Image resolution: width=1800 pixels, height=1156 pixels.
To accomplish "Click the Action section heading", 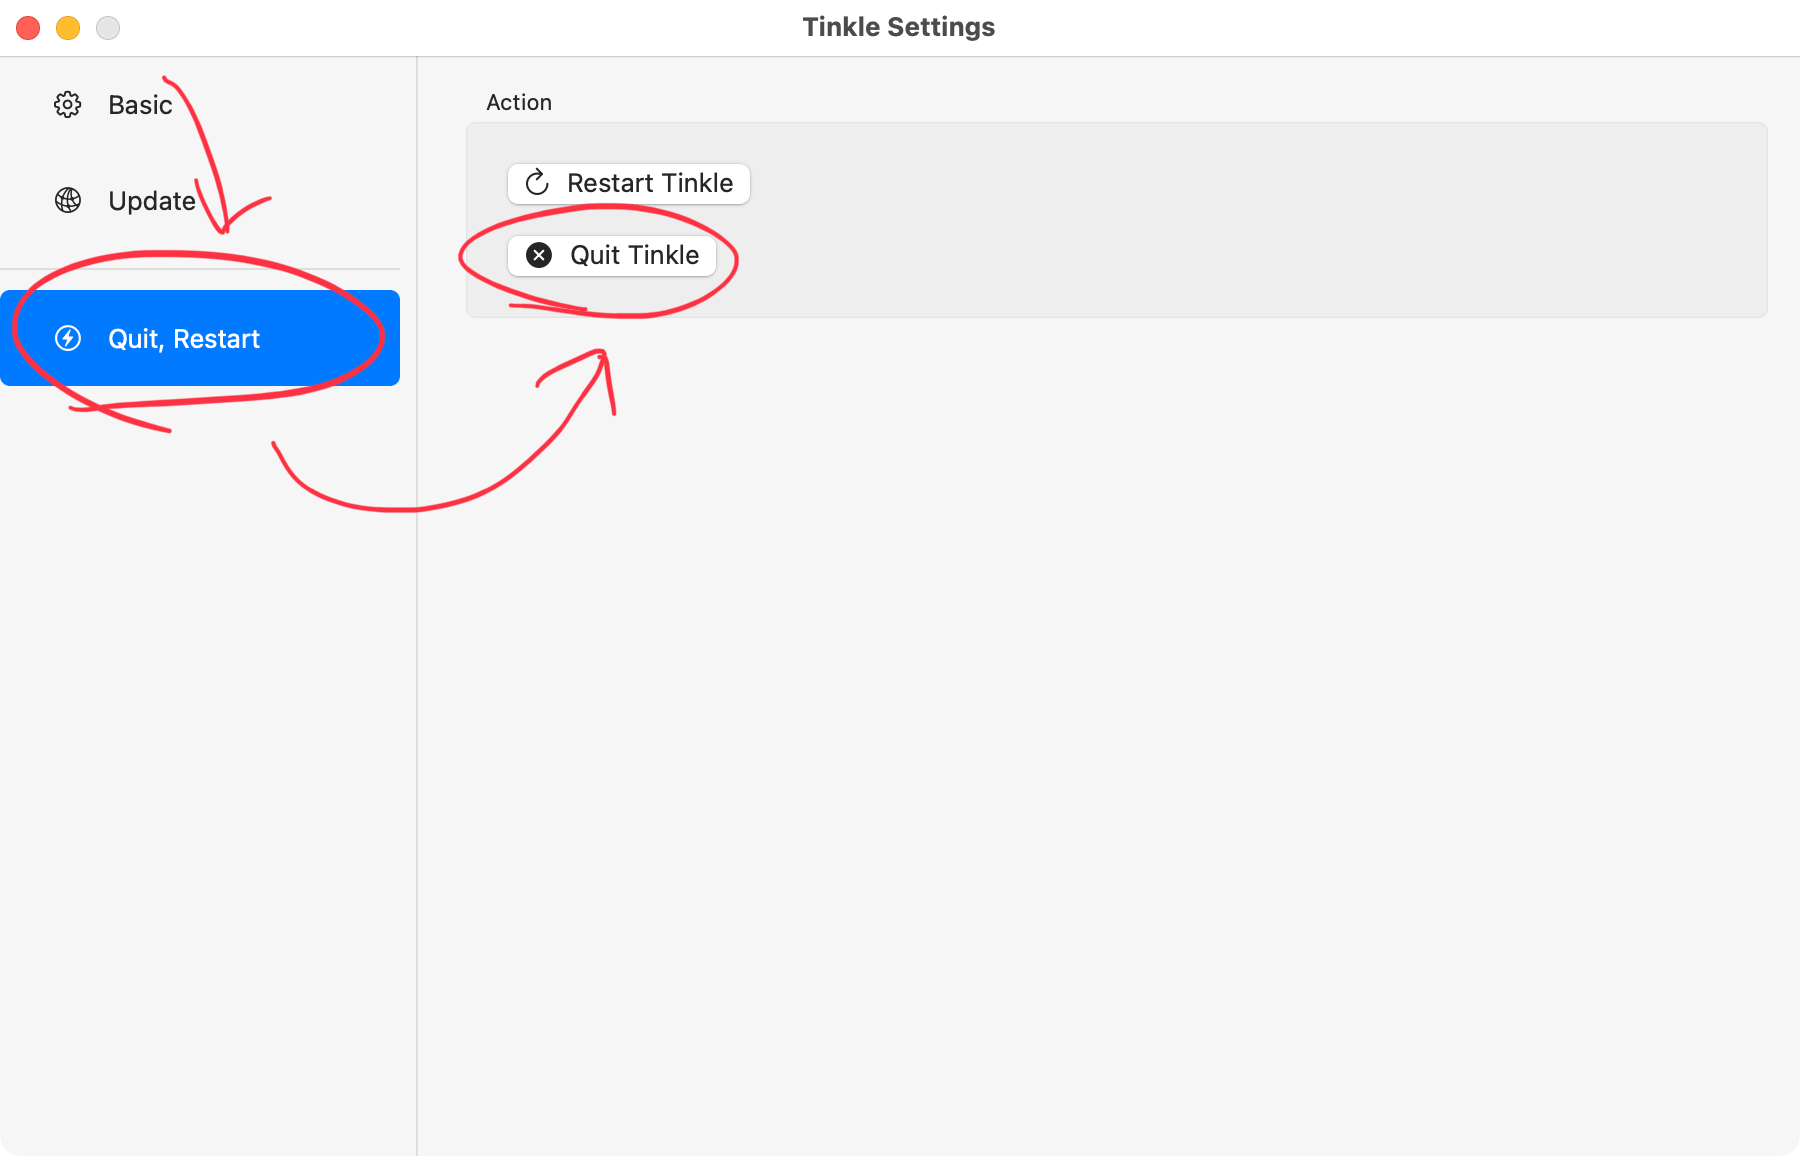I will click(x=518, y=102).
